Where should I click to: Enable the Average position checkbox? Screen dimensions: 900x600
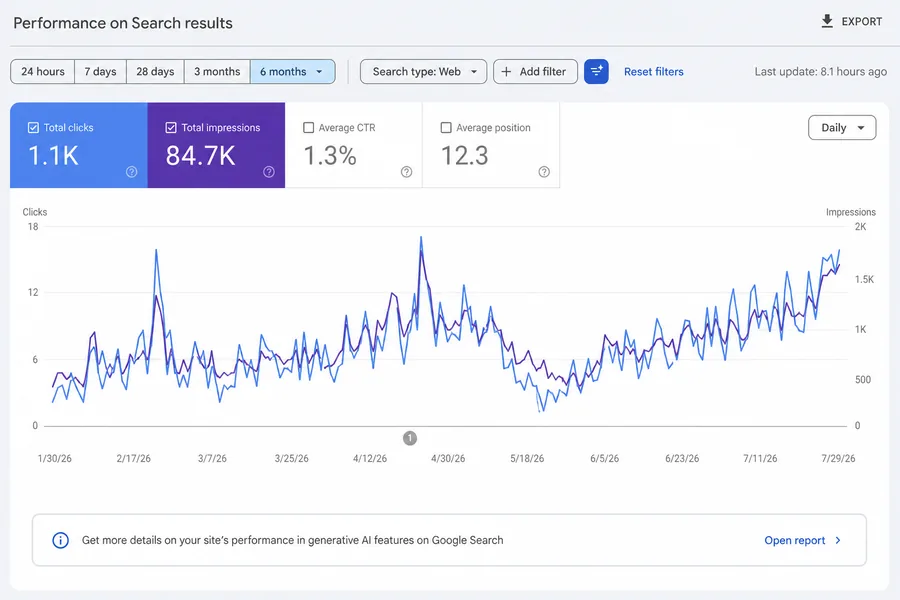pos(446,127)
